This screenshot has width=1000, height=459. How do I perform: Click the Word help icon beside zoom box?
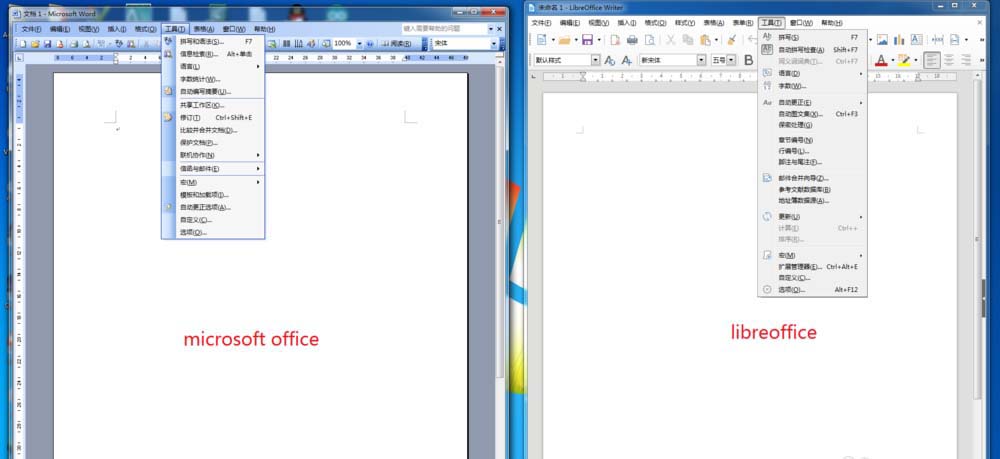pos(369,43)
